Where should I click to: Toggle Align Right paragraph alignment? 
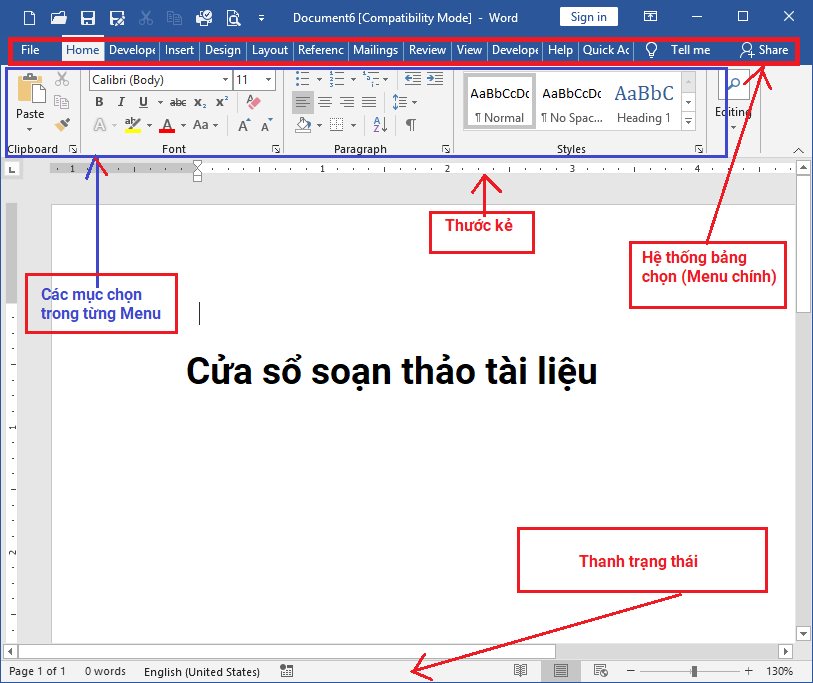[x=347, y=102]
